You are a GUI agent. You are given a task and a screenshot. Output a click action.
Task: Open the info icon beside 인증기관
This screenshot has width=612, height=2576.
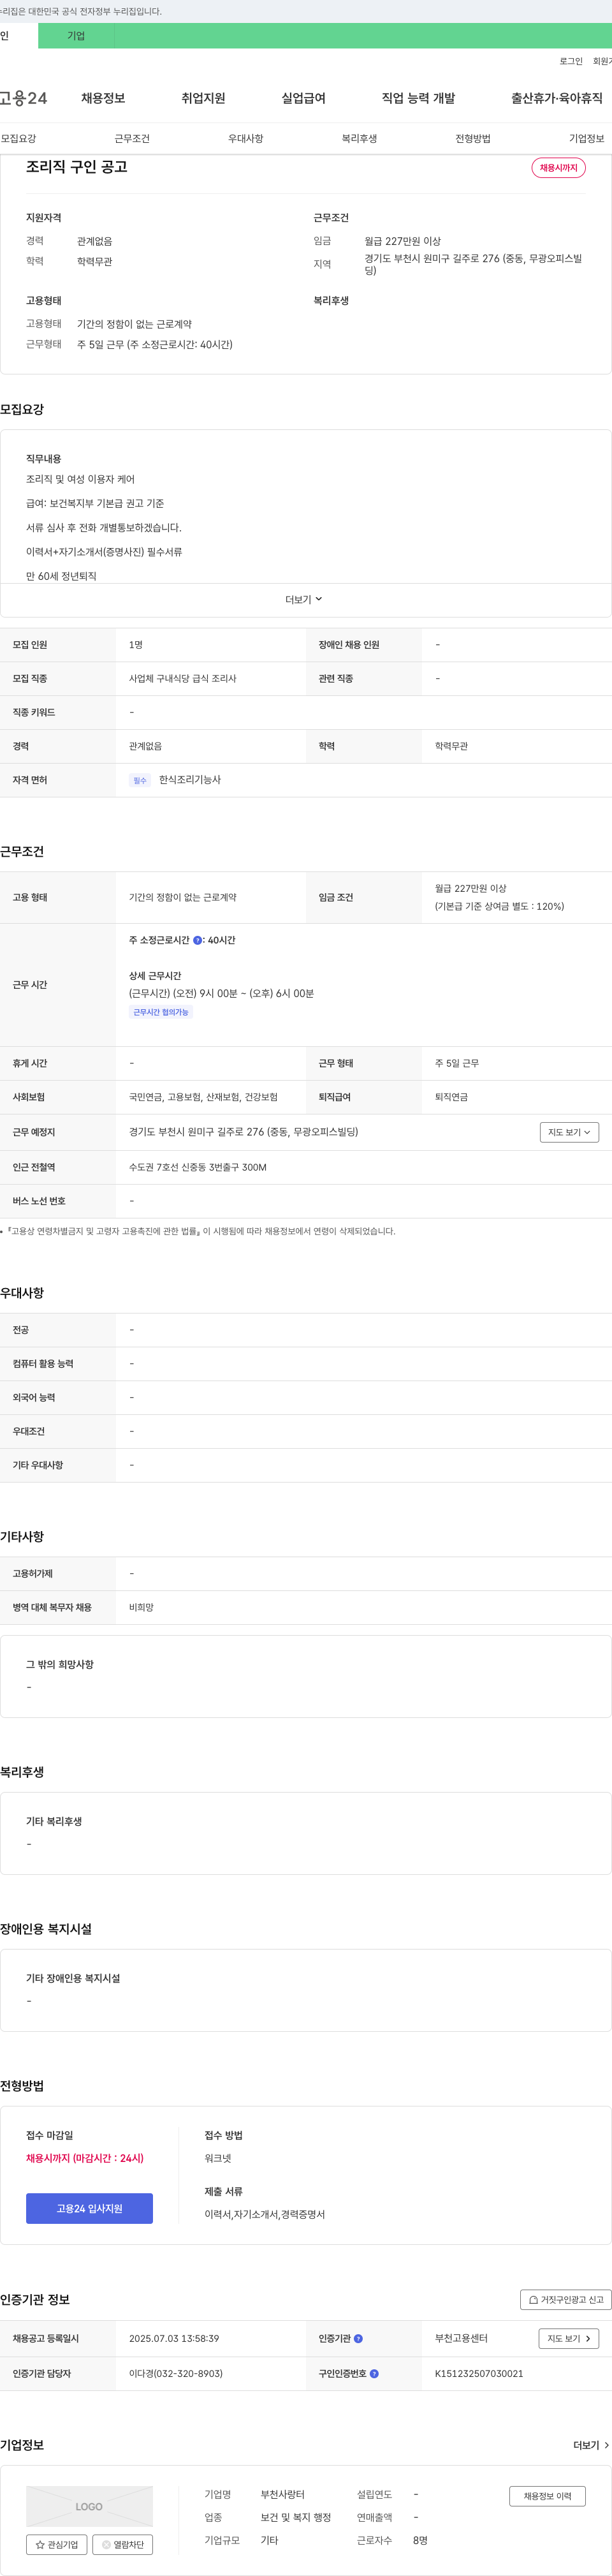pyautogui.click(x=358, y=2338)
